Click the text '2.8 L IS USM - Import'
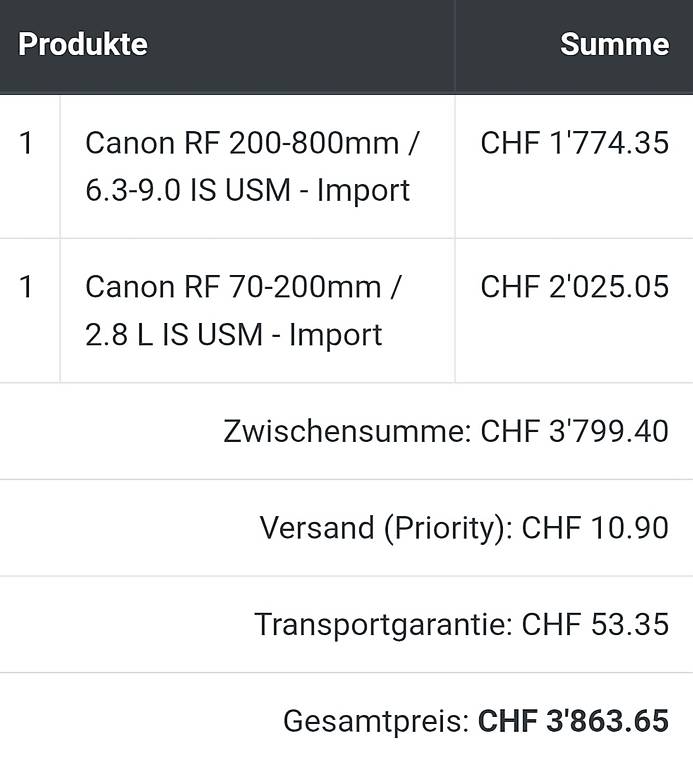The height and width of the screenshot is (768, 693). coord(234,335)
